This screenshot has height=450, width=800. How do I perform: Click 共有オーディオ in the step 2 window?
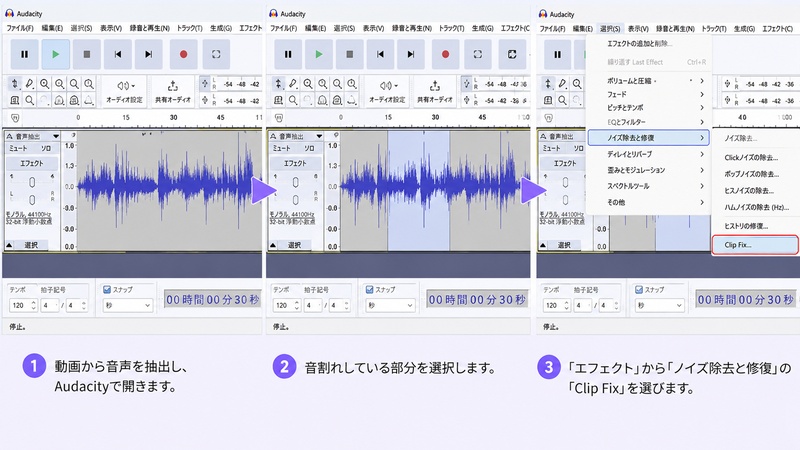tap(435, 92)
